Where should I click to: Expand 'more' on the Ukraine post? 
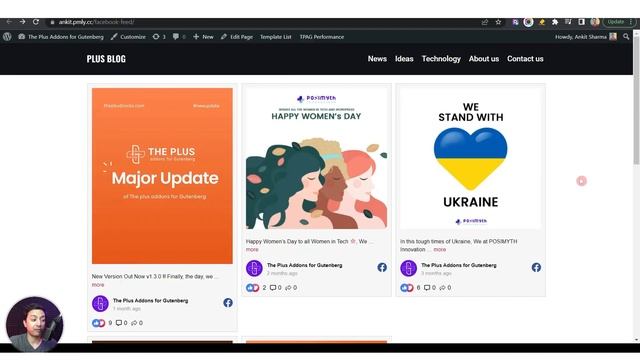(440, 249)
